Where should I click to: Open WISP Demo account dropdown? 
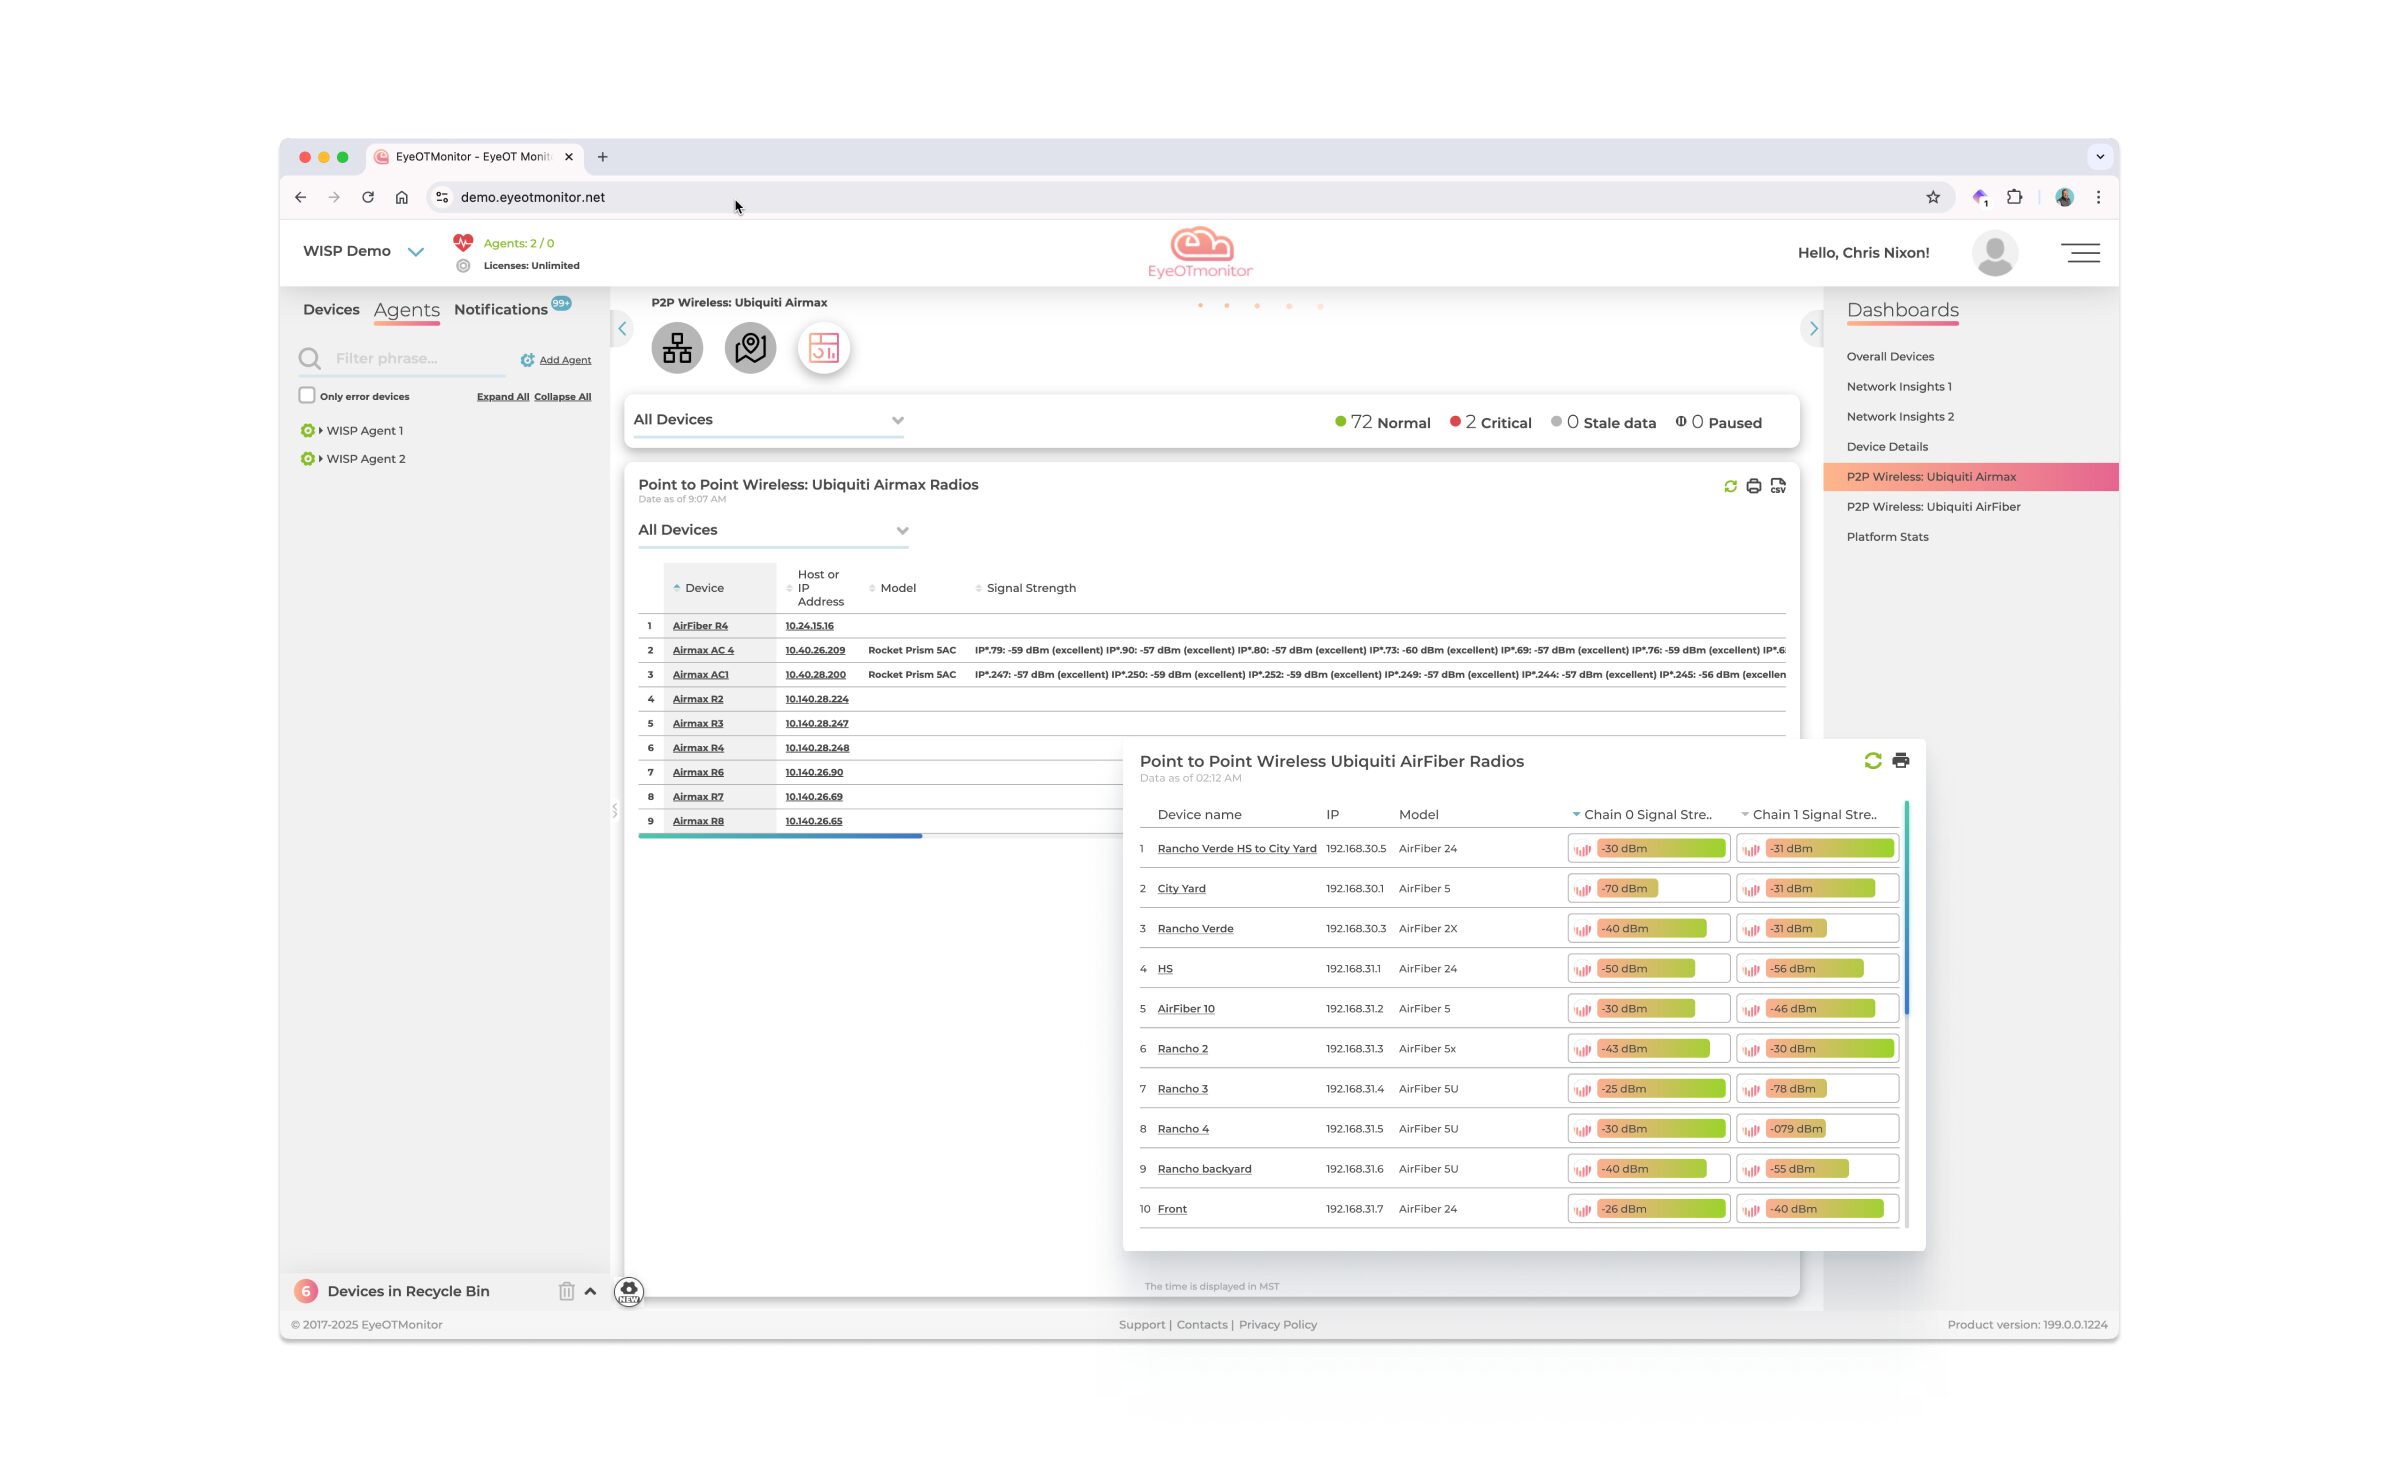click(416, 251)
